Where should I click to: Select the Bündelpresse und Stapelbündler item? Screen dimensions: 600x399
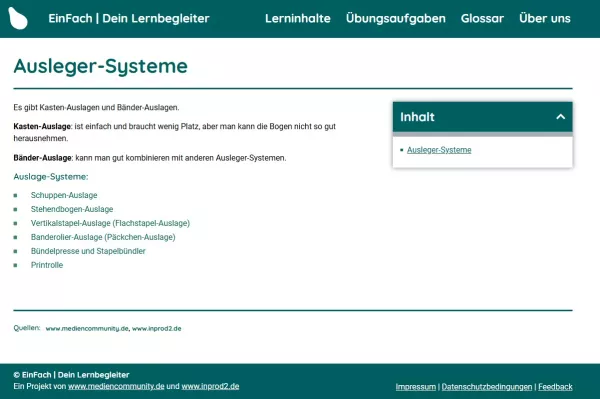click(x=88, y=251)
